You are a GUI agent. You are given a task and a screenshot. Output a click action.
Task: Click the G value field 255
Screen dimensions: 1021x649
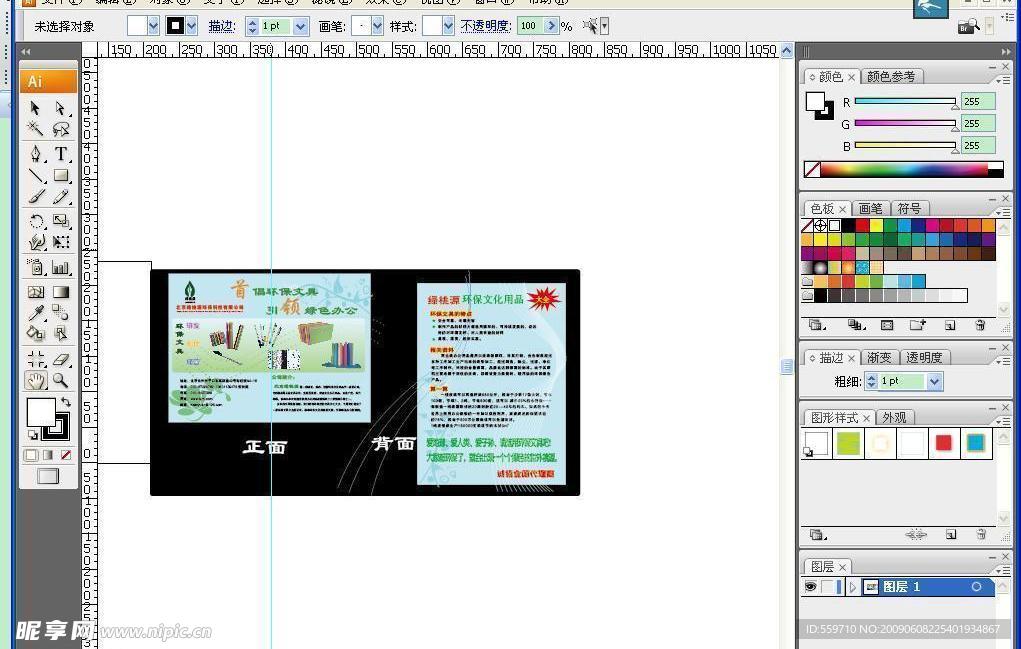978,124
